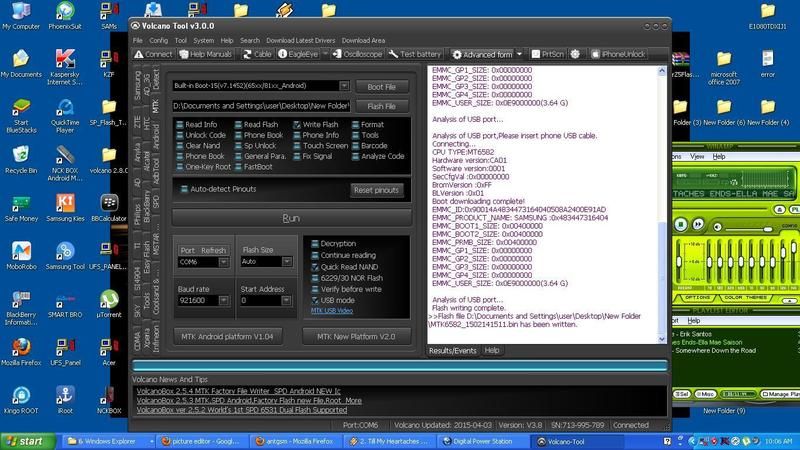800x450 pixels.
Task: Open the Oscilloscope tool
Action: pyautogui.click(x=355, y=54)
